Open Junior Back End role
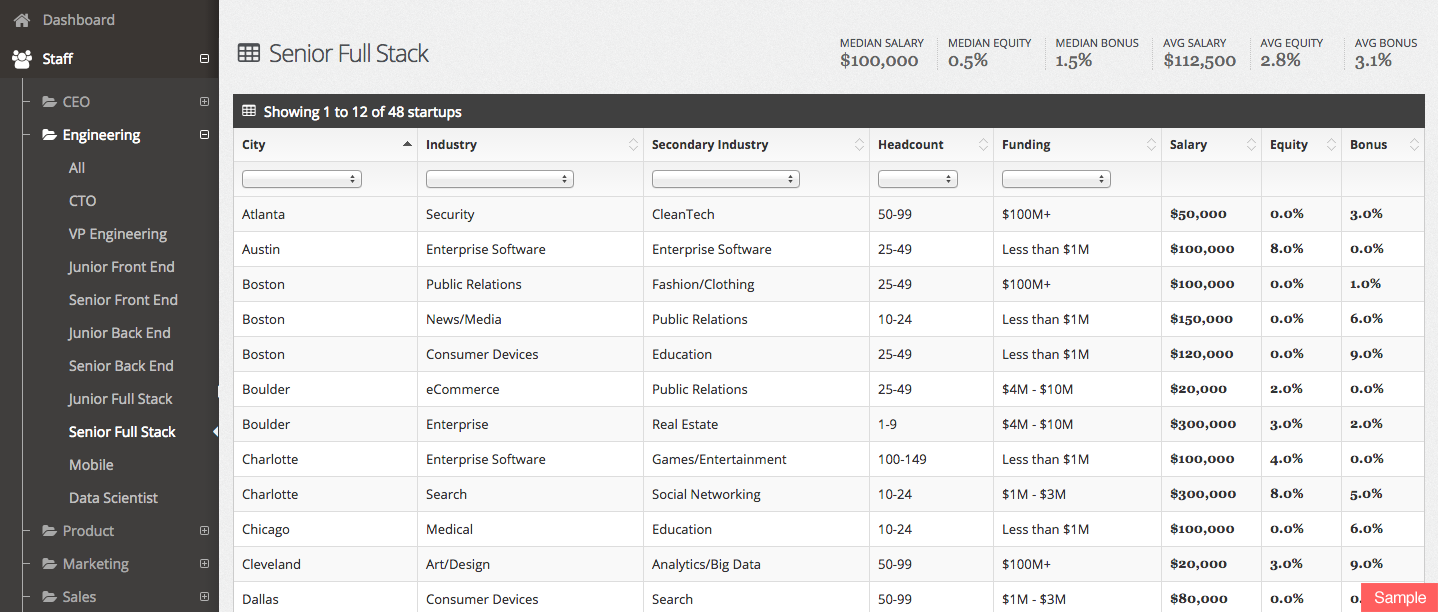The width and height of the screenshot is (1438, 612). click(x=120, y=333)
